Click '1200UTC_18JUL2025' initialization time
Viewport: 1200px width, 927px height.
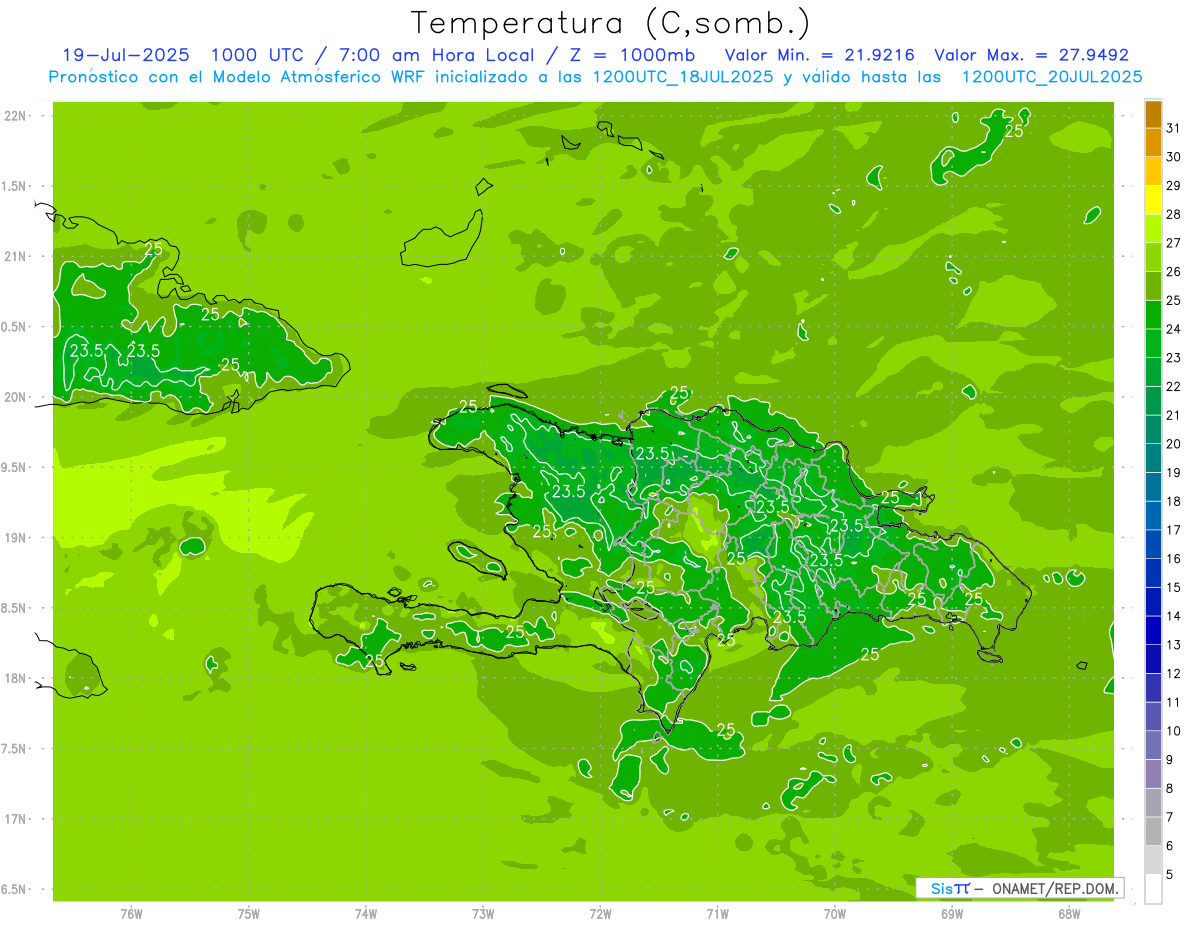coord(683,77)
